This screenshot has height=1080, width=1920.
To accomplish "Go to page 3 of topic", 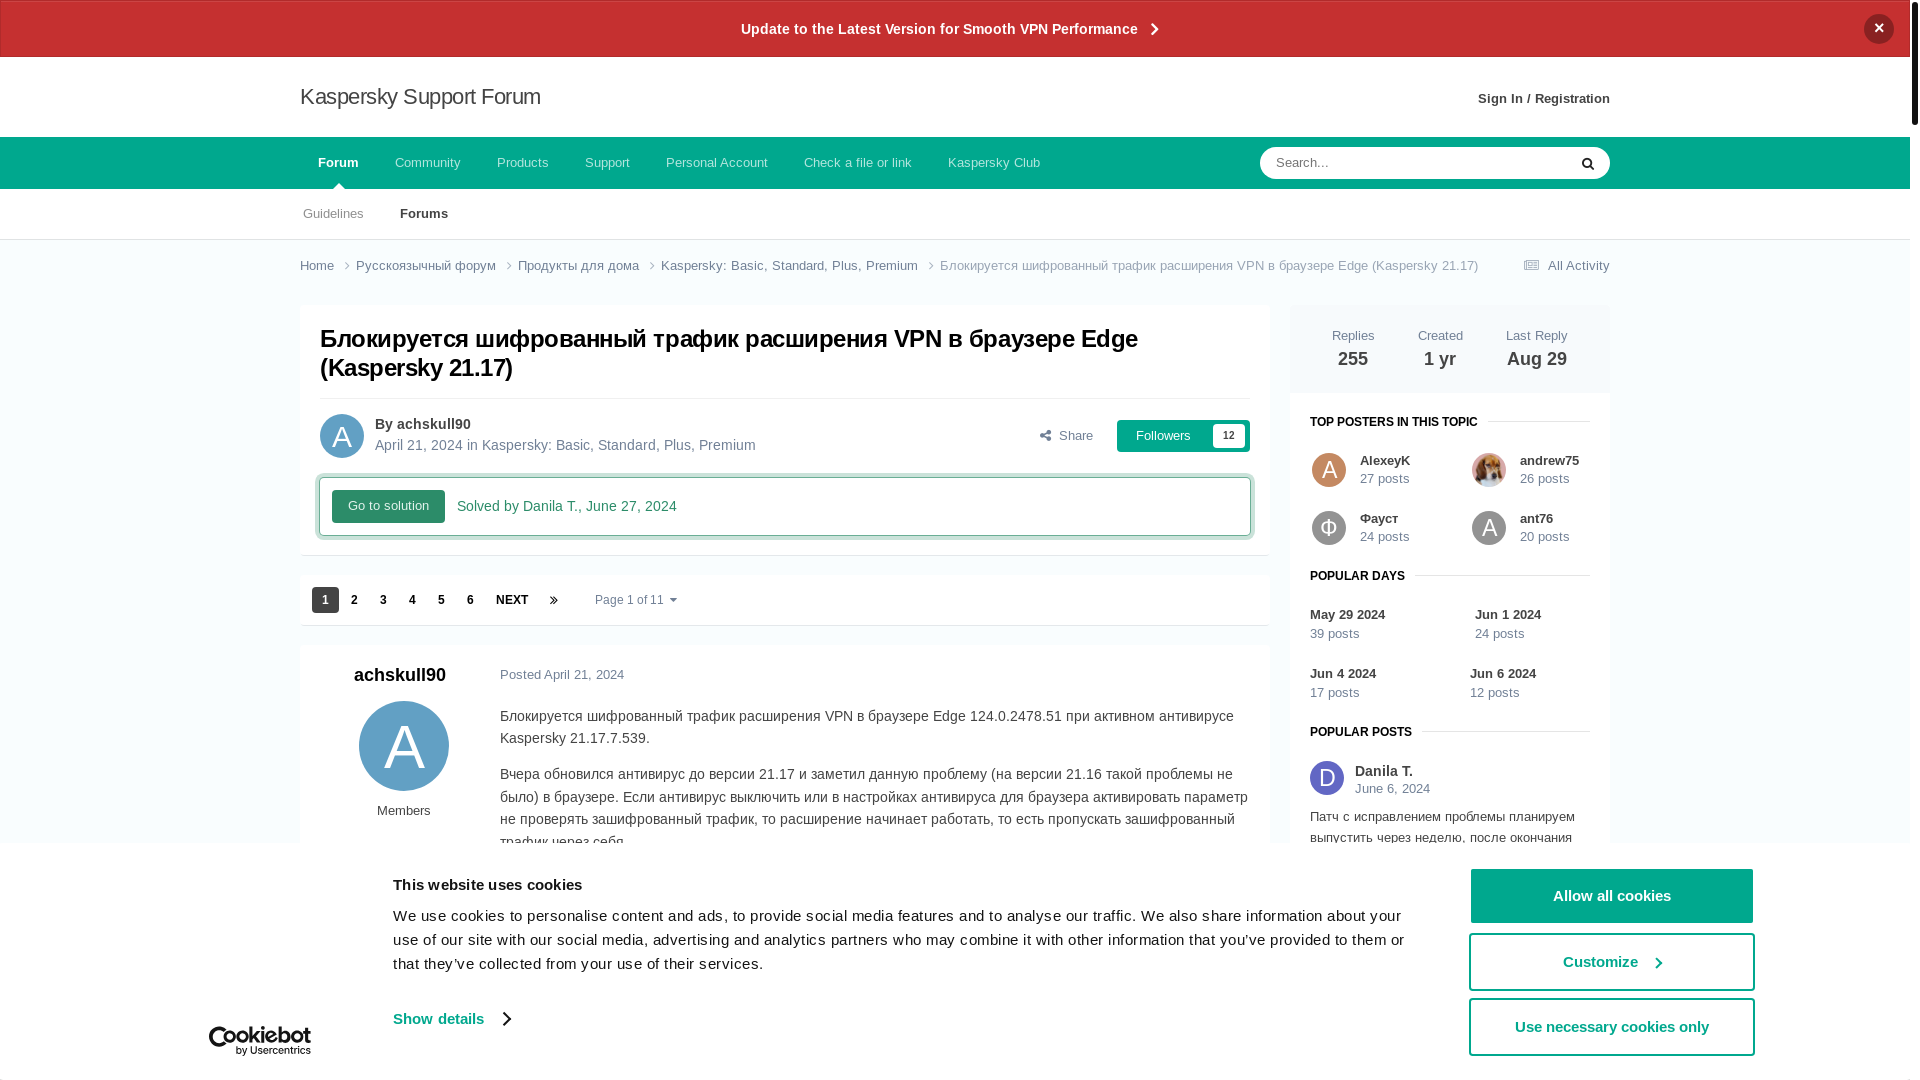I will (383, 600).
